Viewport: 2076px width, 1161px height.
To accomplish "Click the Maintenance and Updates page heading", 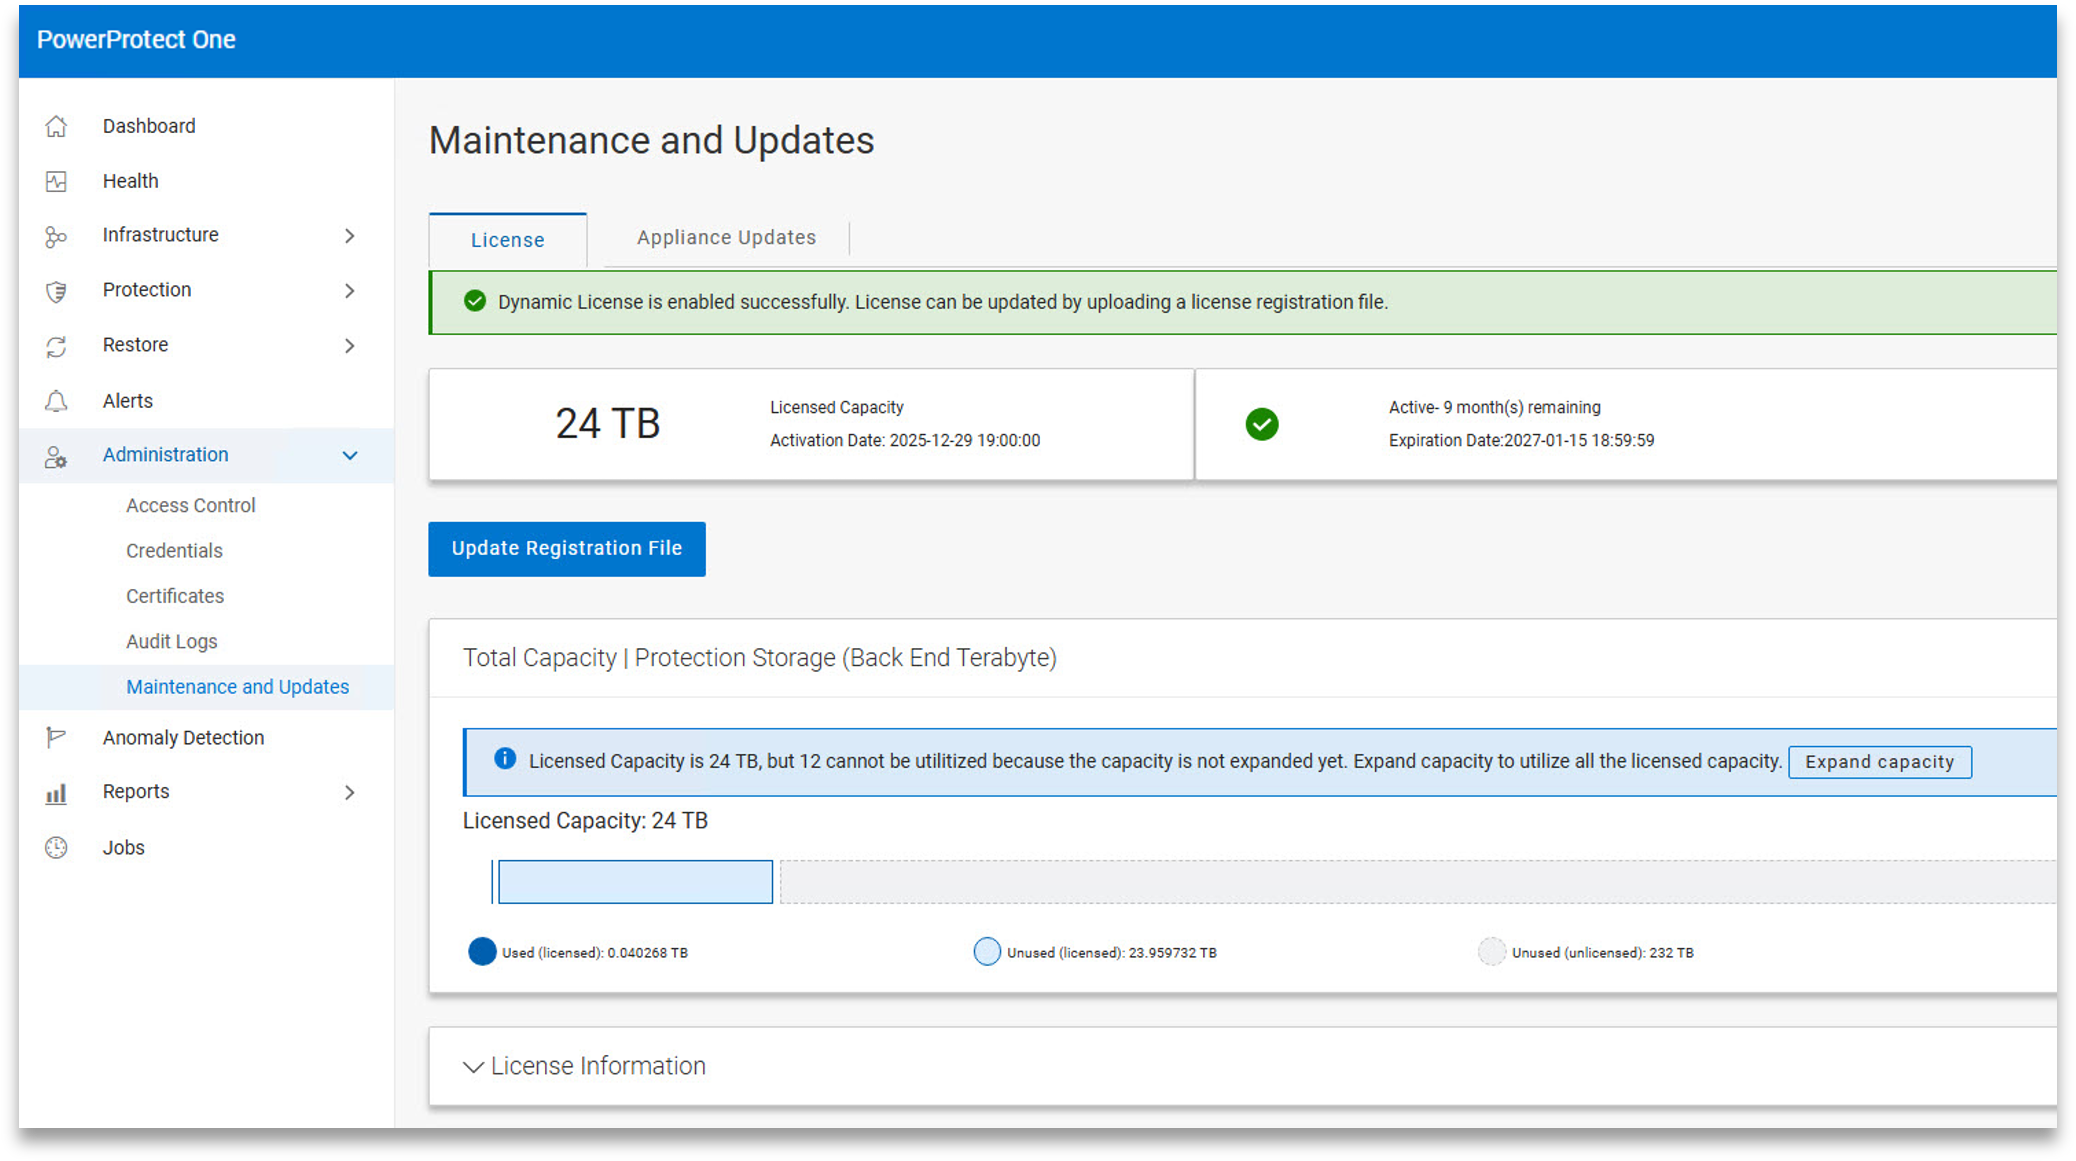I will pos(652,141).
